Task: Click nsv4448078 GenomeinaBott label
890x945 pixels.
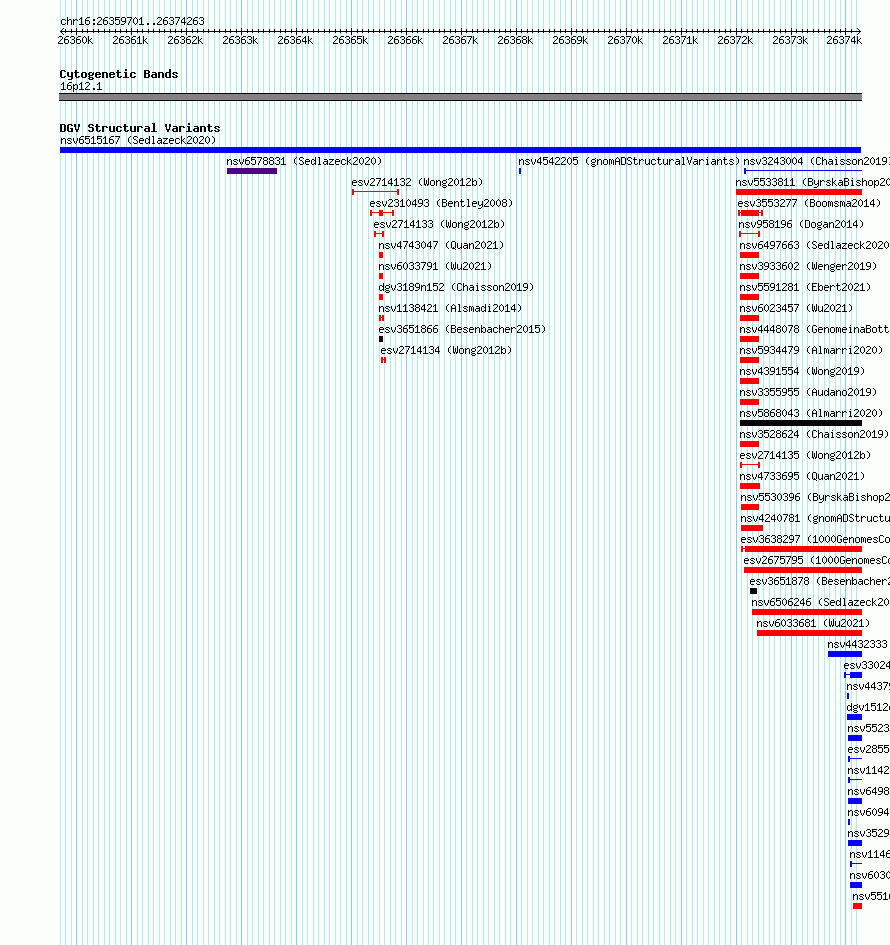Action: coord(814,330)
